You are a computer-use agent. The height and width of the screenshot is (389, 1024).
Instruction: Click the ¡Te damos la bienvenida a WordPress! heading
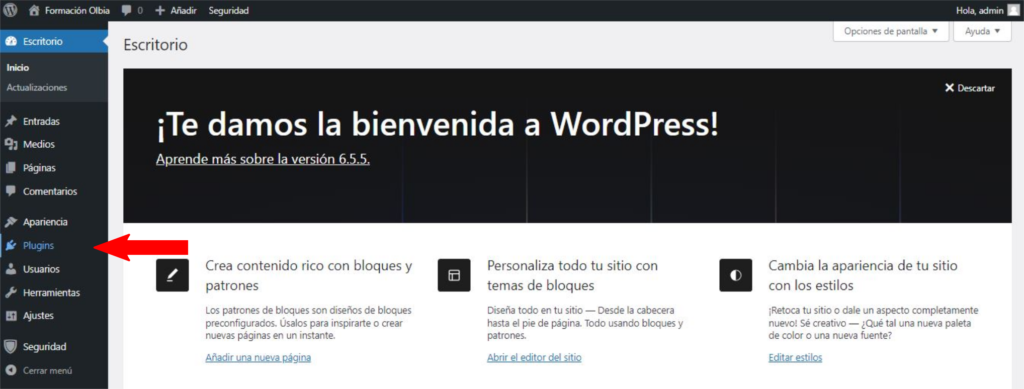(x=437, y=125)
